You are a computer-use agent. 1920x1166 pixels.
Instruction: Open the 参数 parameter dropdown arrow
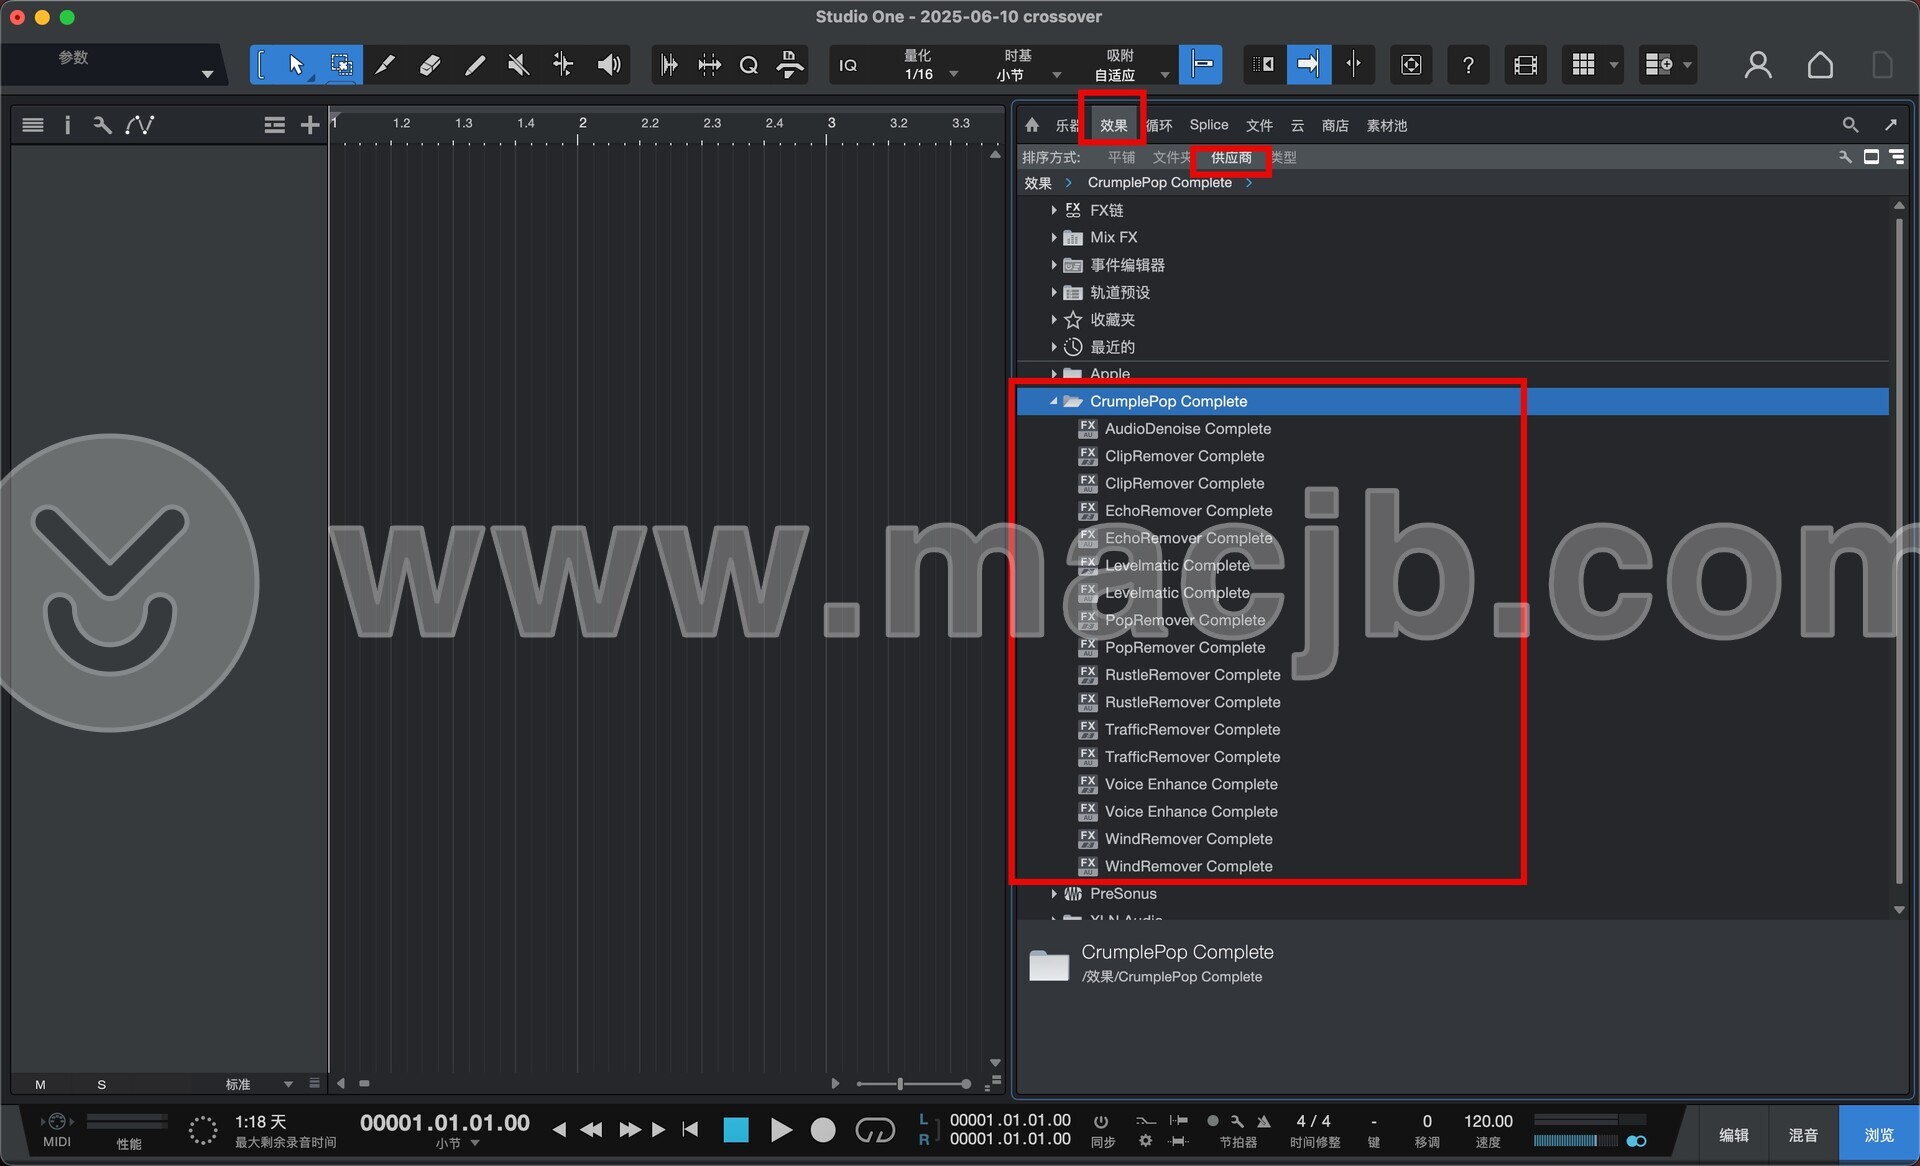(207, 74)
